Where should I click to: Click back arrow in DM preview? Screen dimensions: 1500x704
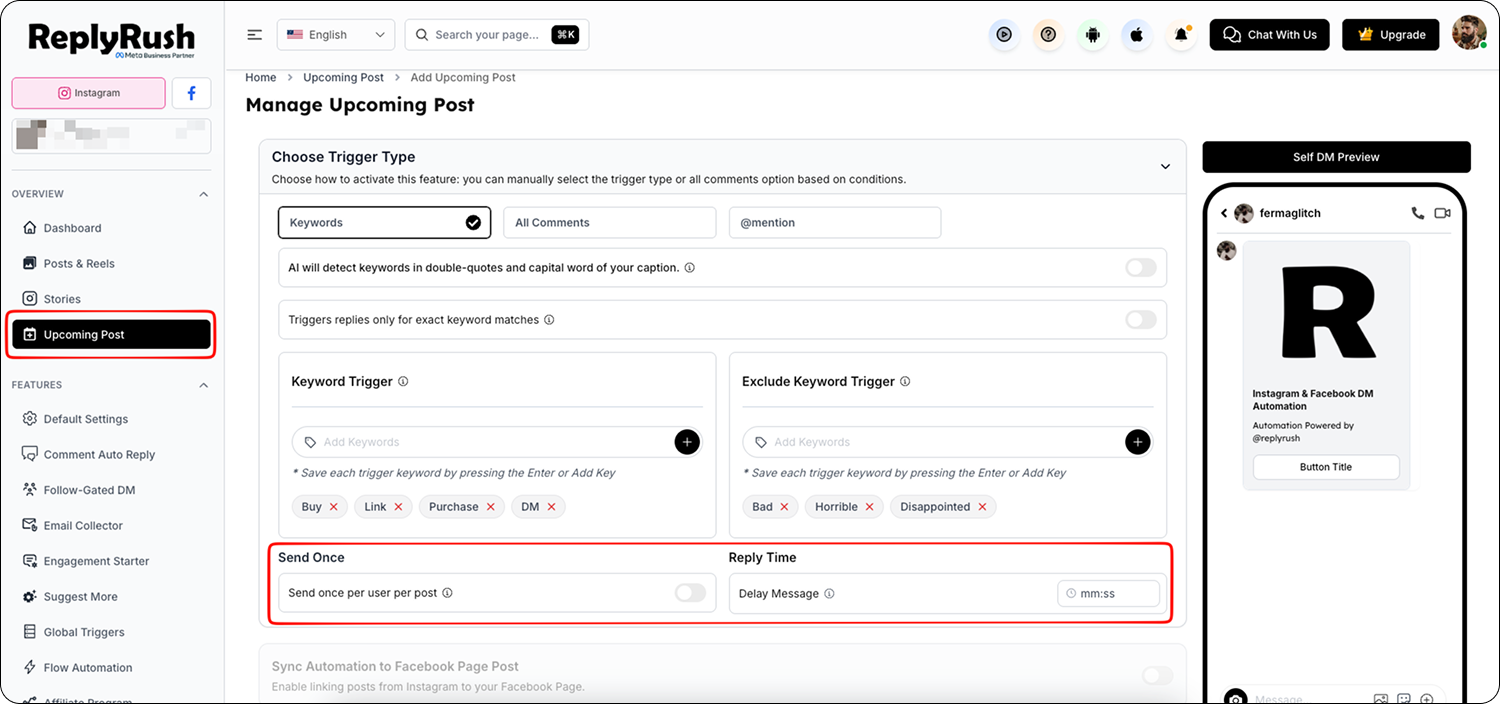point(1224,213)
